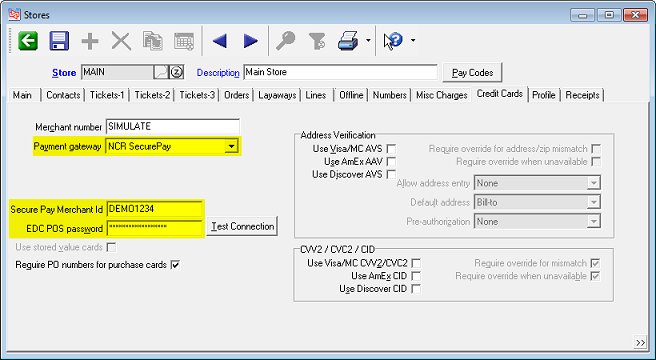Open the Payment gateway dropdown
This screenshot has height=360, width=656.
[x=231, y=146]
